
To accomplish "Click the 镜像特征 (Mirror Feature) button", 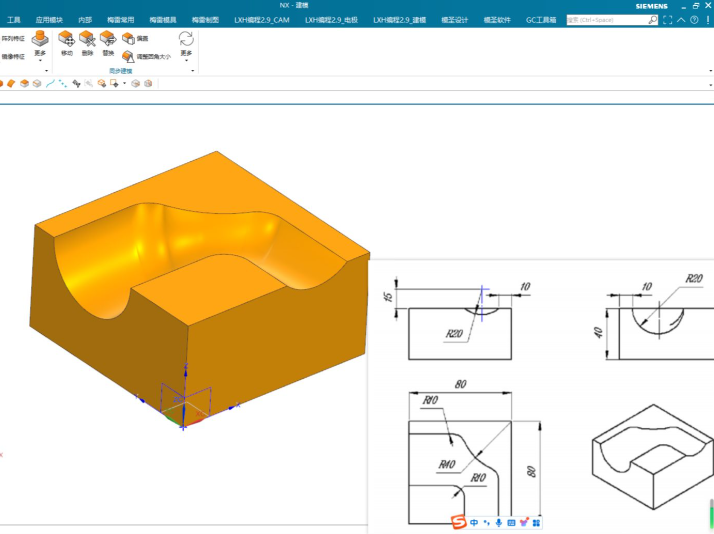I will [x=13, y=56].
